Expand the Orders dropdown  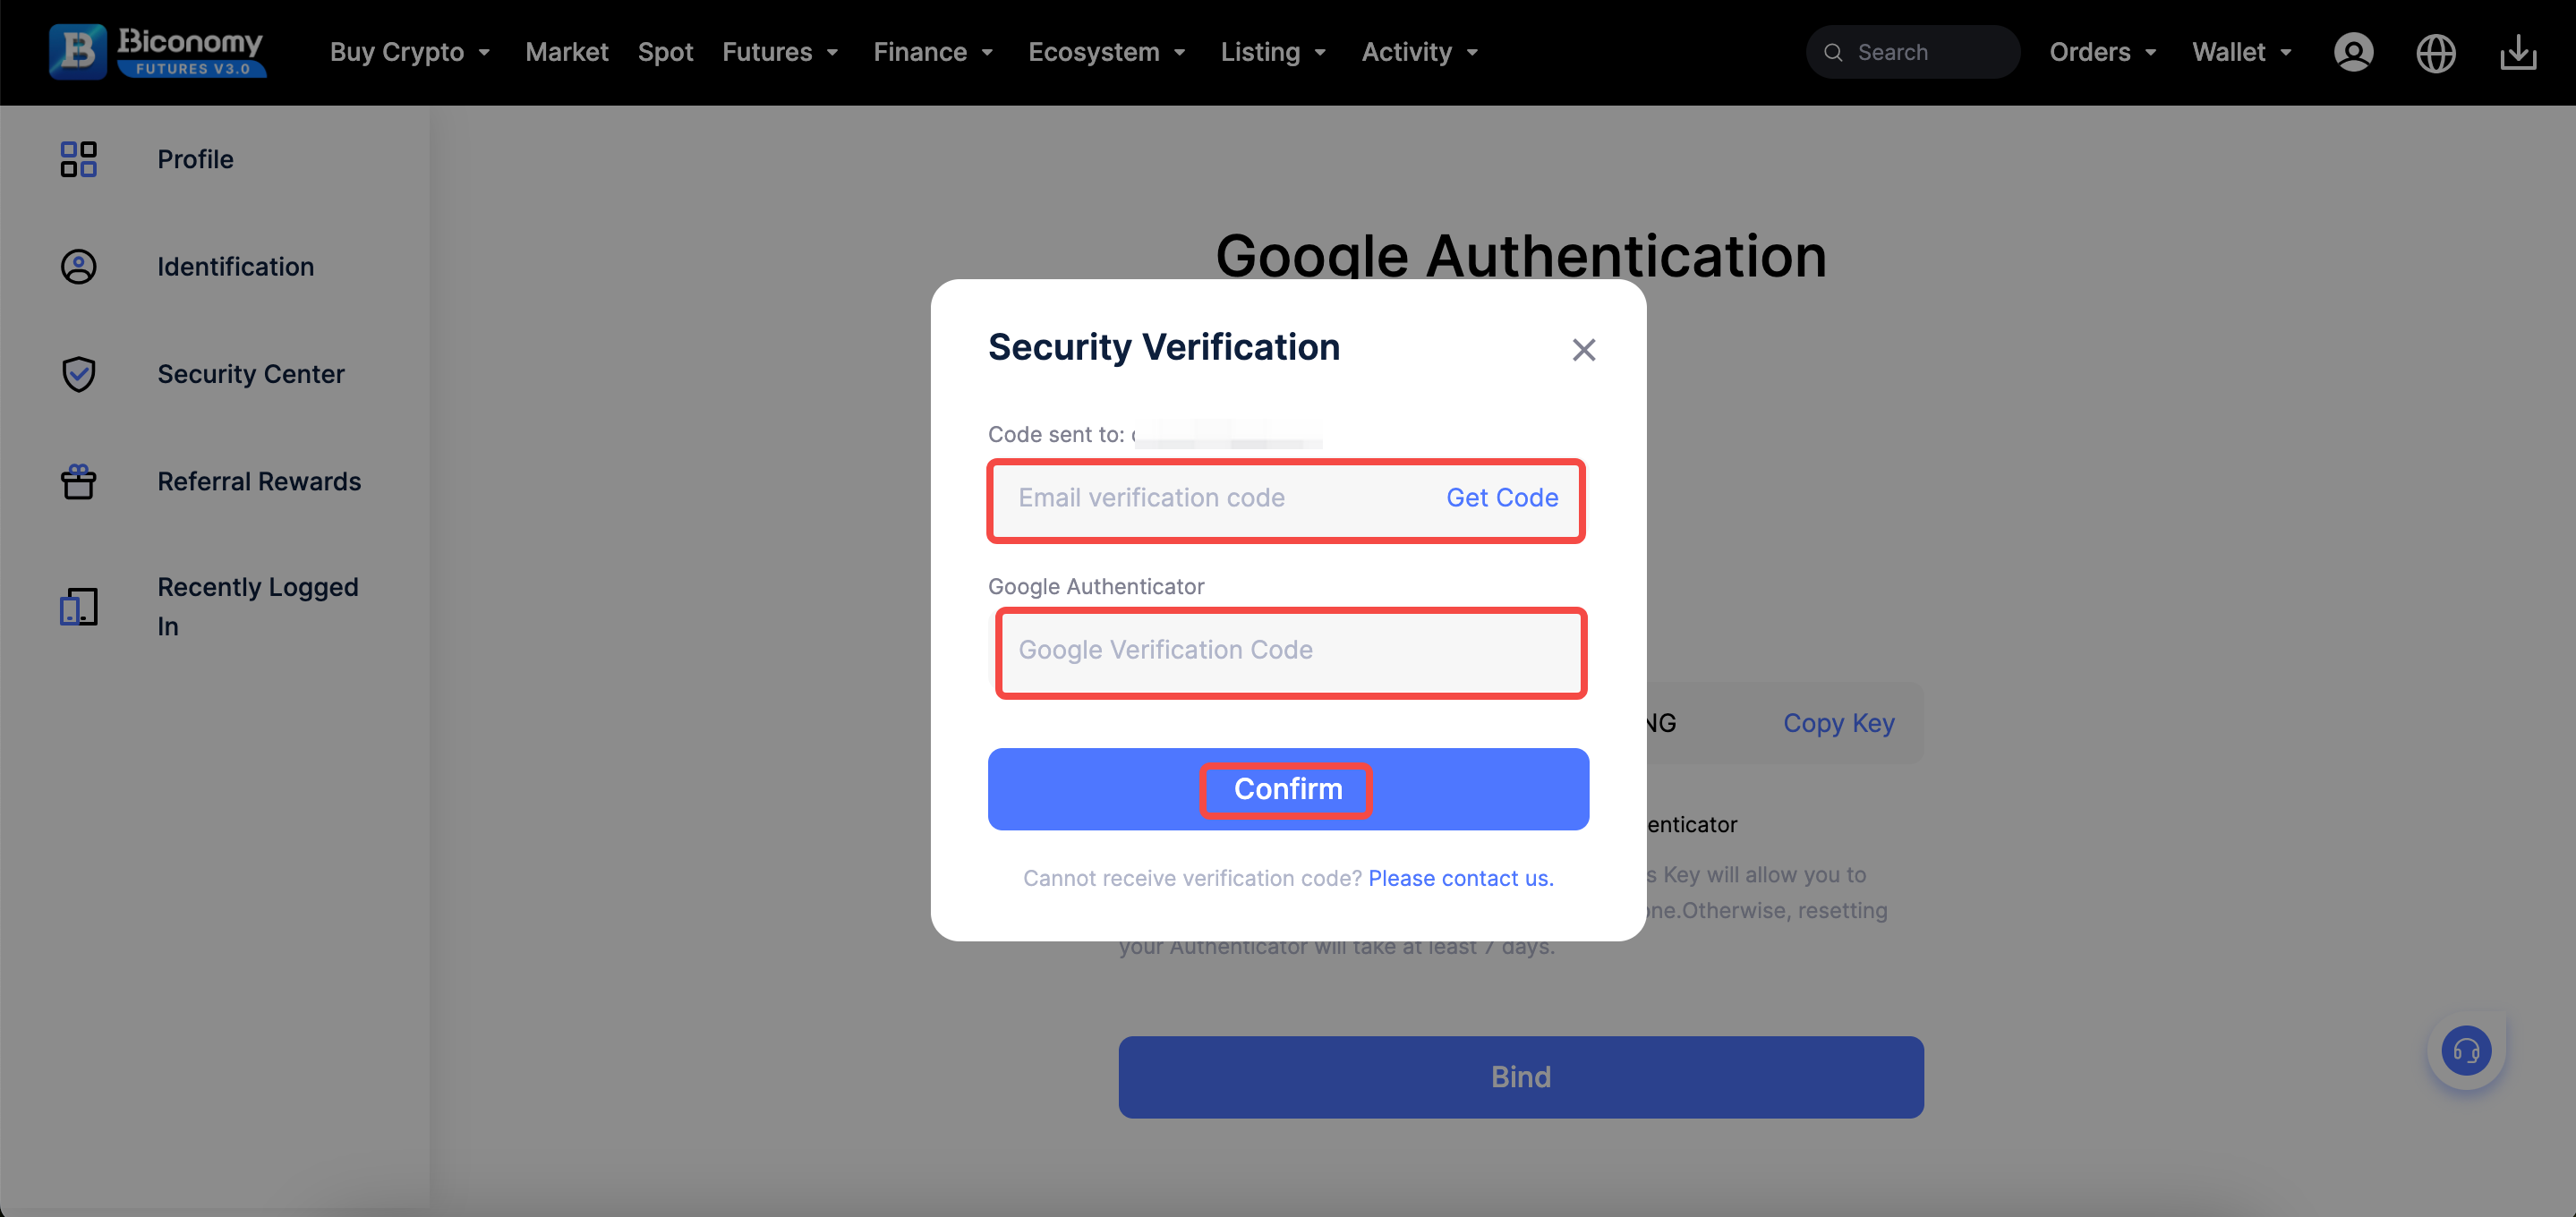(x=2102, y=52)
